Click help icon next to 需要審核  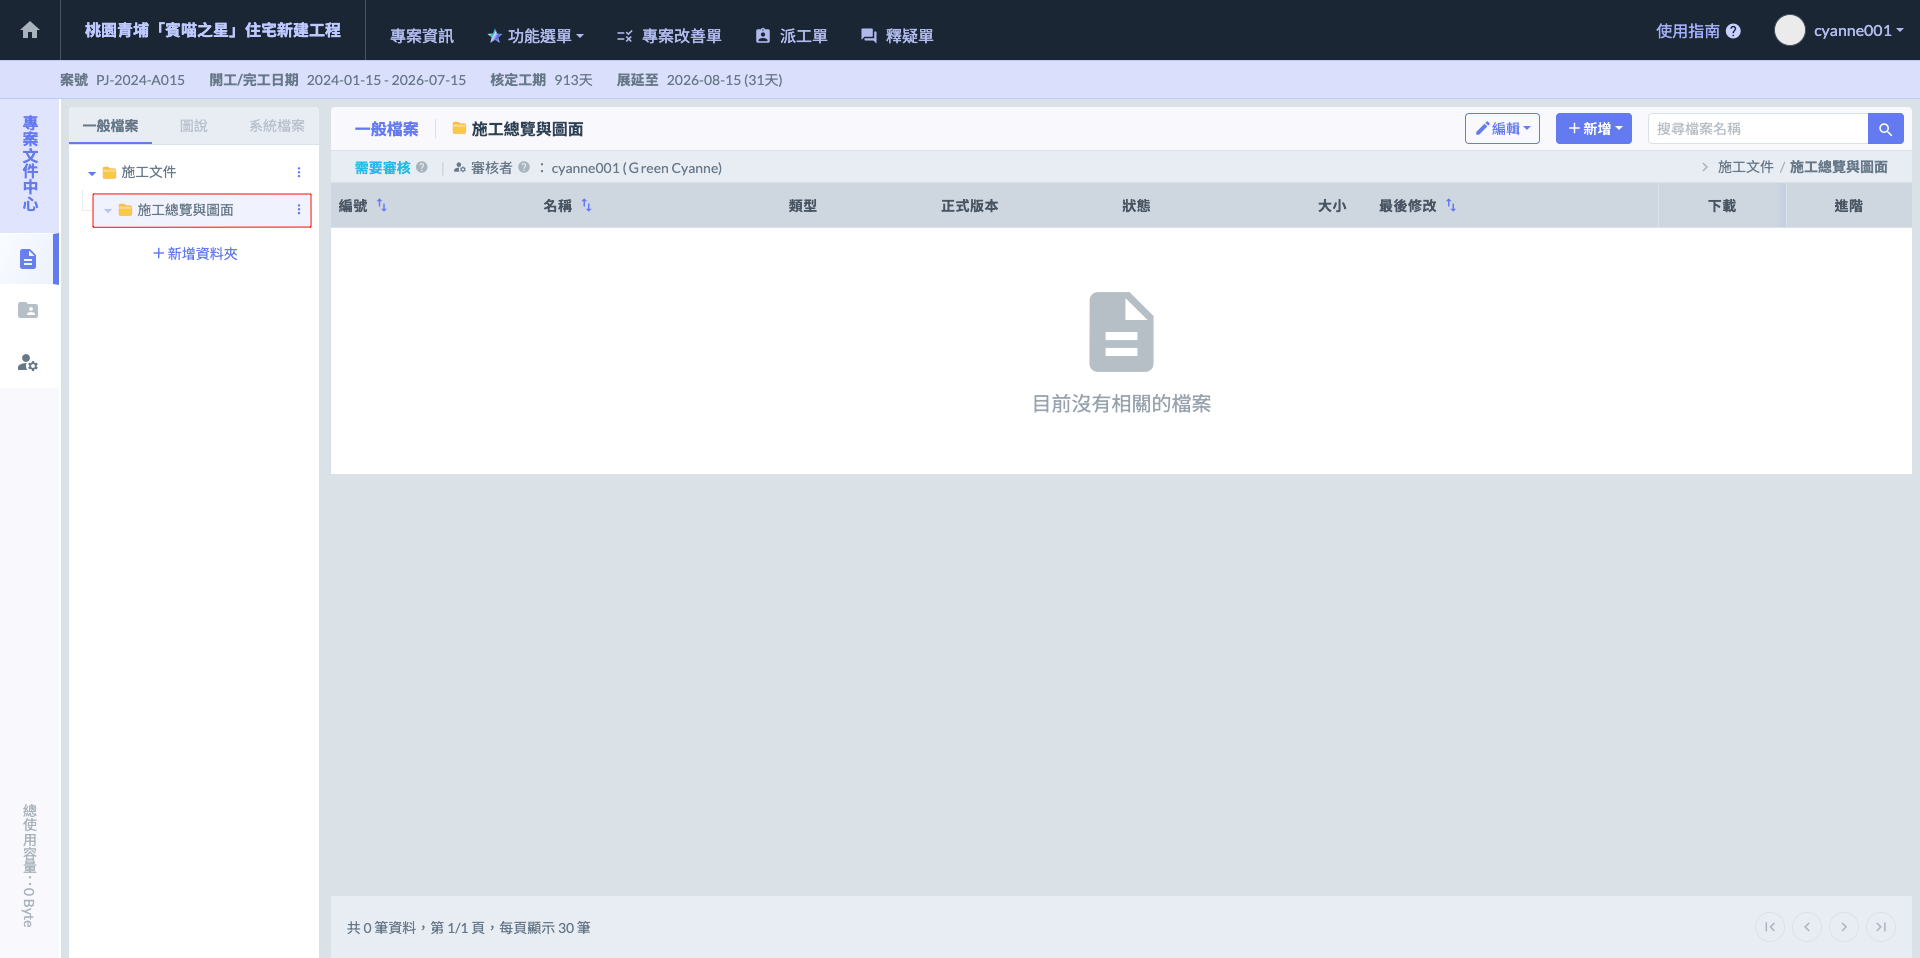422,168
